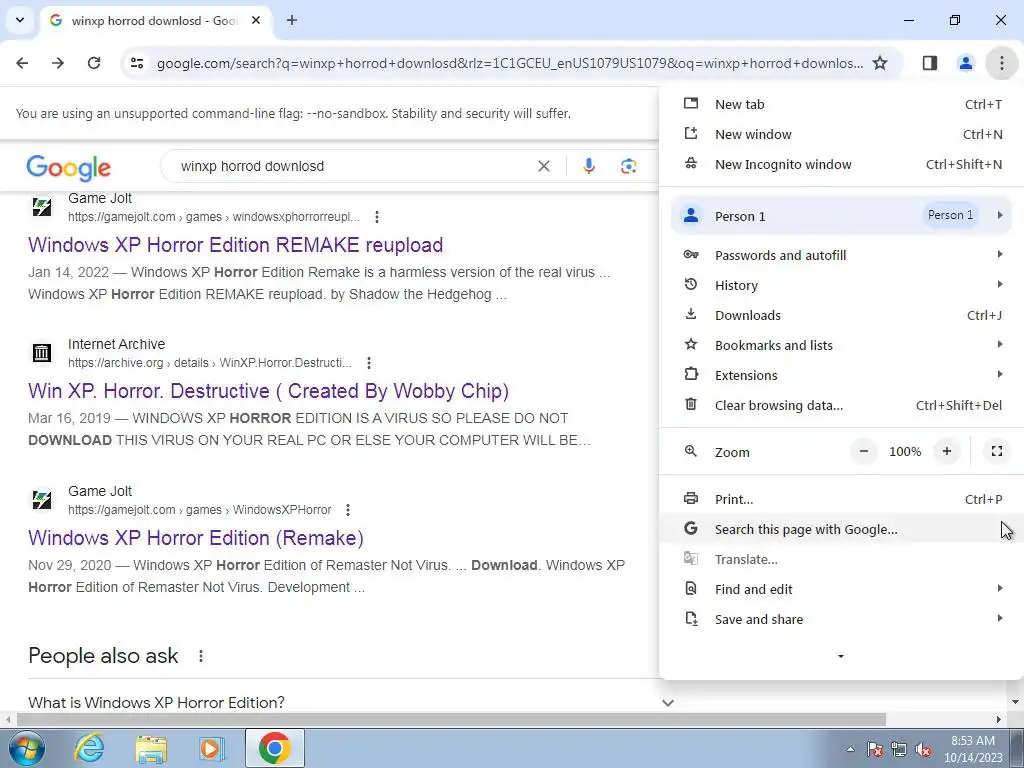1024x768 pixels.
Task: Decrease zoom with the minus button
Action: [864, 451]
